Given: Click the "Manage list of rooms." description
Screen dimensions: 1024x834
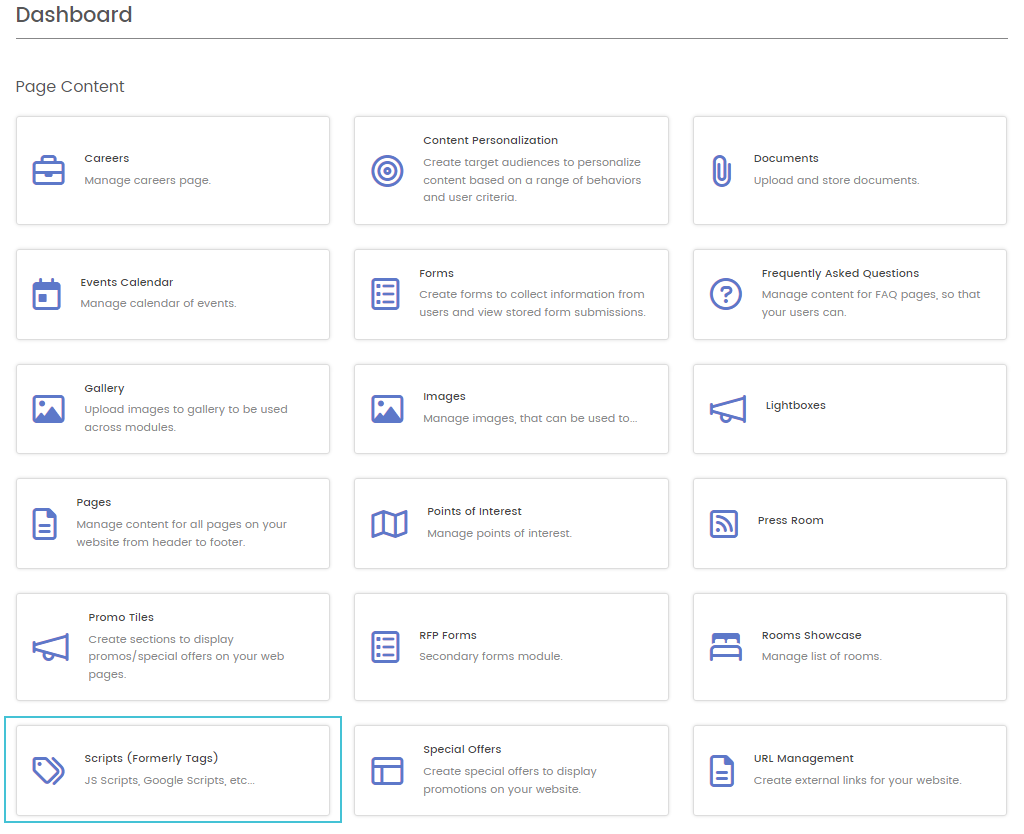Looking at the screenshot, I should [x=821, y=656].
